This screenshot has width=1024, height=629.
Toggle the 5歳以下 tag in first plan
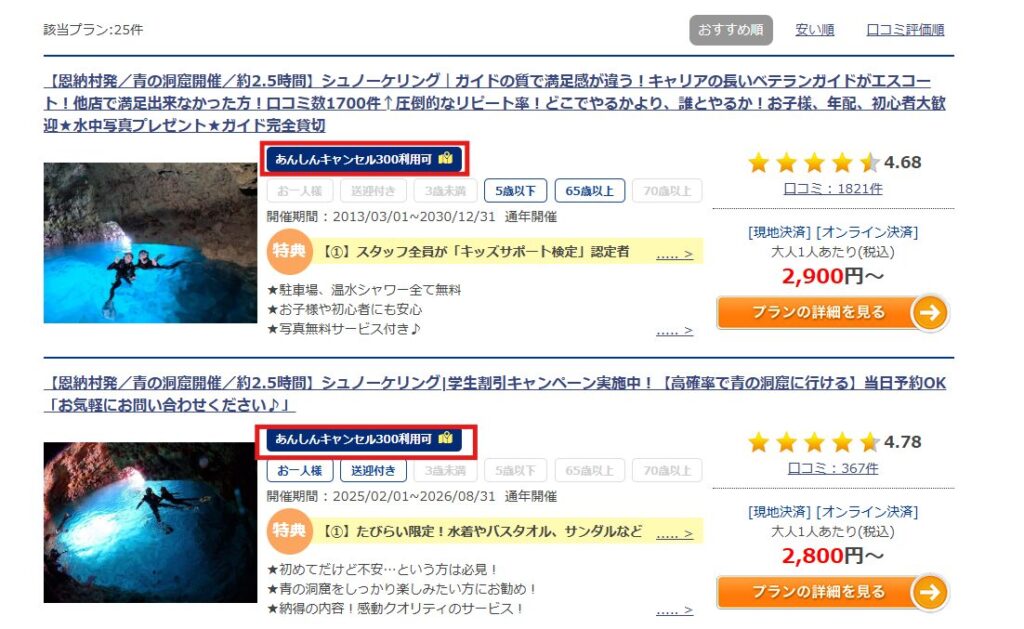coord(515,191)
